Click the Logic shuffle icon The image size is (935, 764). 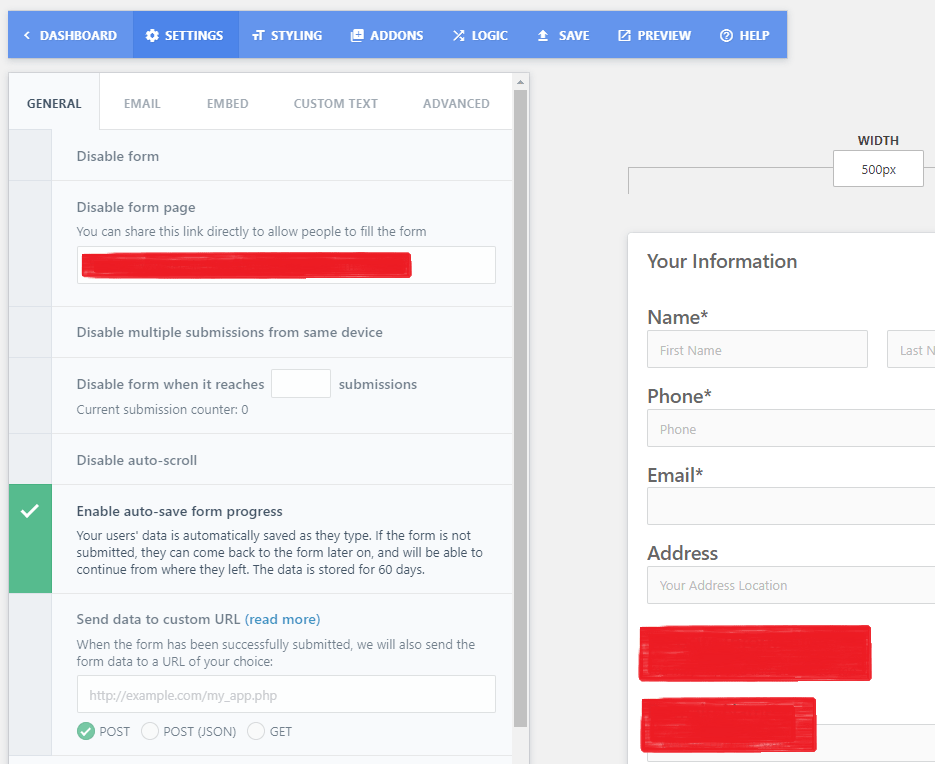tap(458, 36)
